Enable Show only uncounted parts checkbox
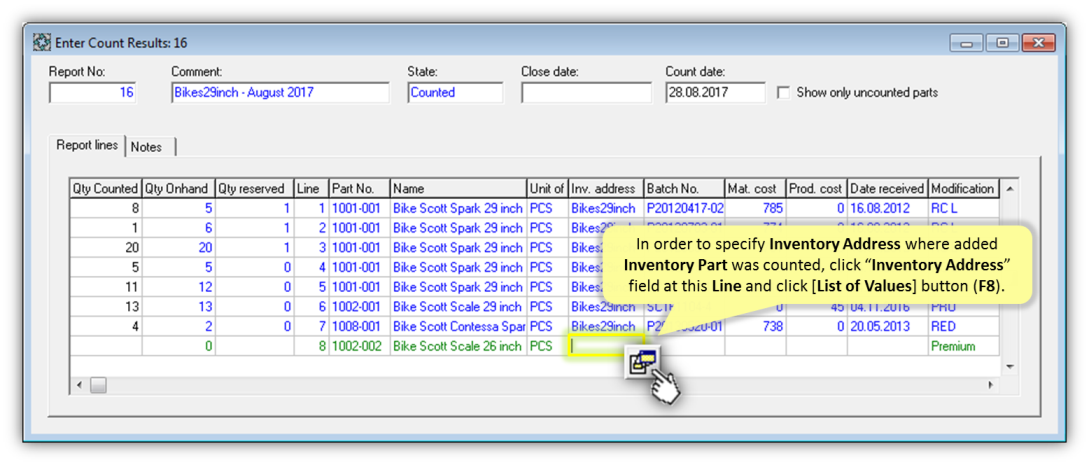The height and width of the screenshot is (465, 1089). coord(784,92)
